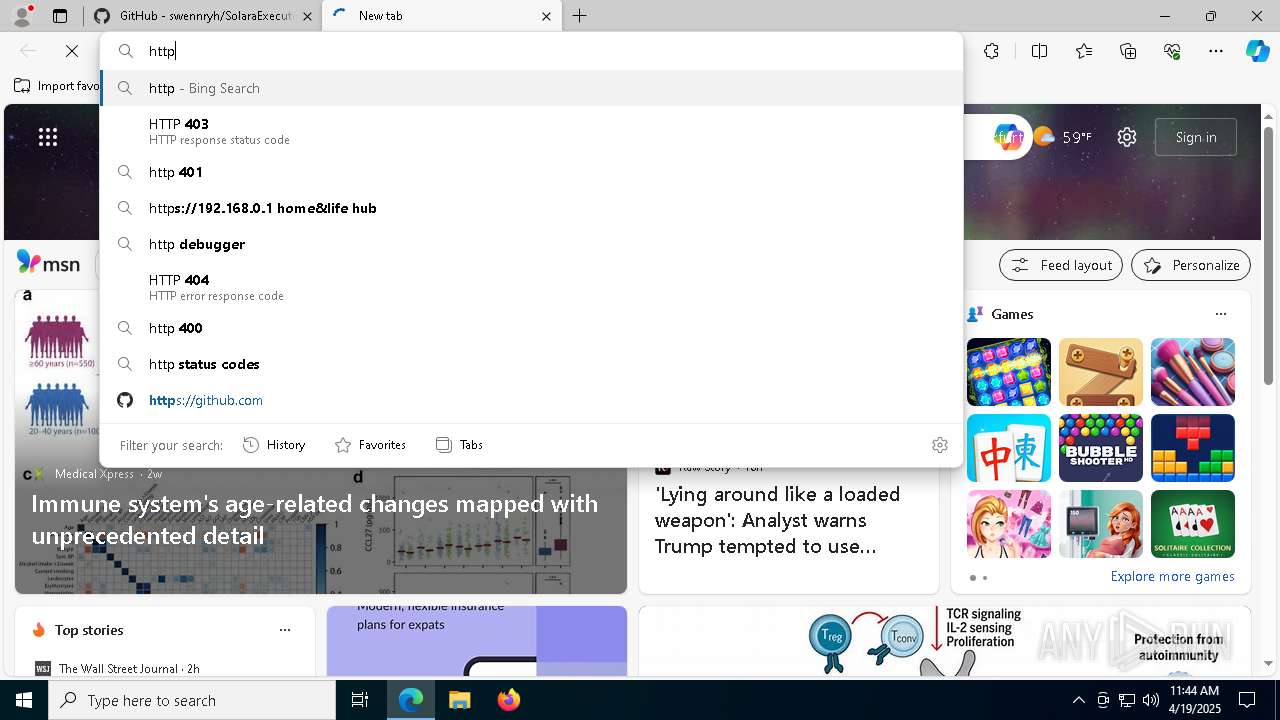The width and height of the screenshot is (1280, 720).
Task: Filter search by Tabs
Action: coord(459,445)
